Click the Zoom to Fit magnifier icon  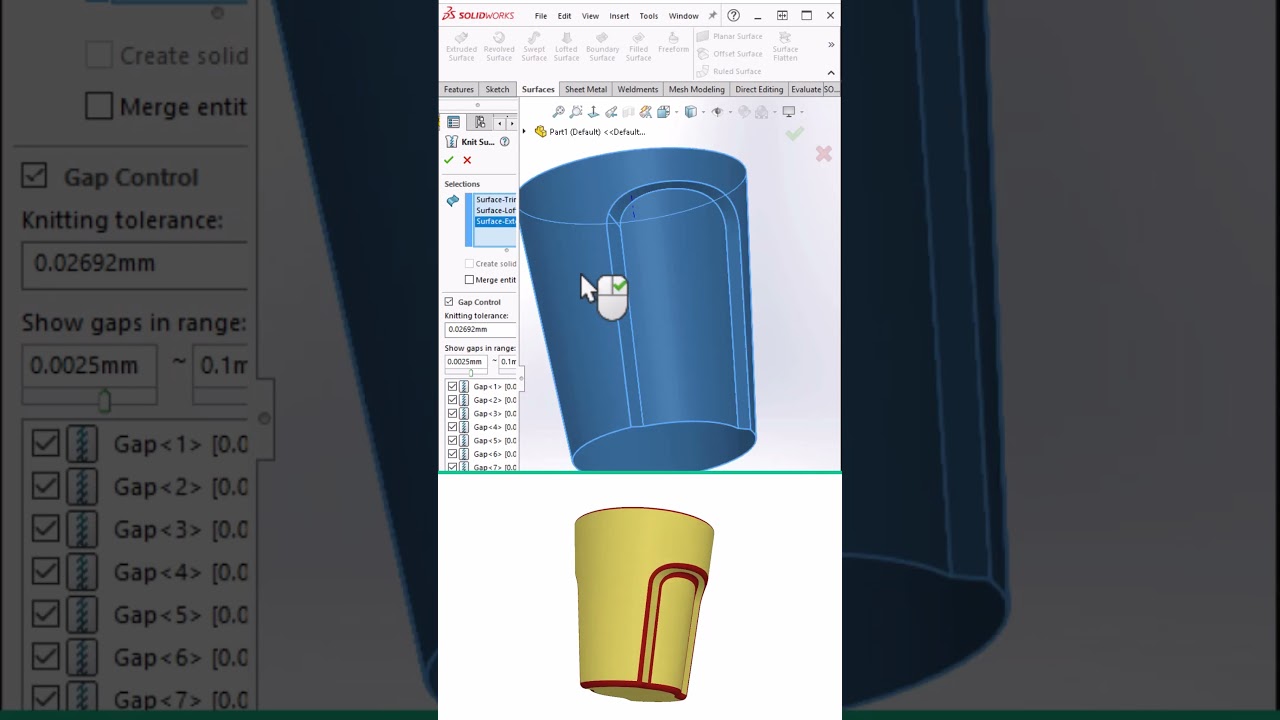[559, 112]
